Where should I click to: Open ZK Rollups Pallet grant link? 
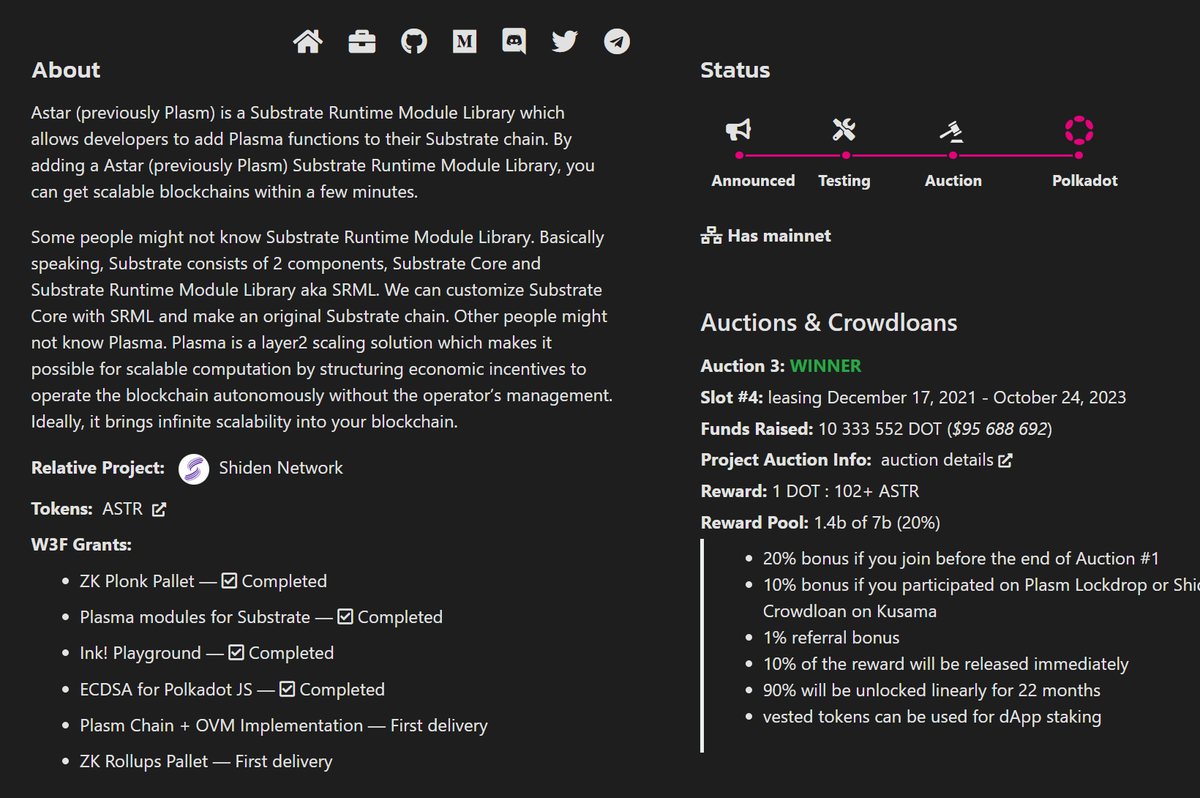pyautogui.click(x=144, y=761)
